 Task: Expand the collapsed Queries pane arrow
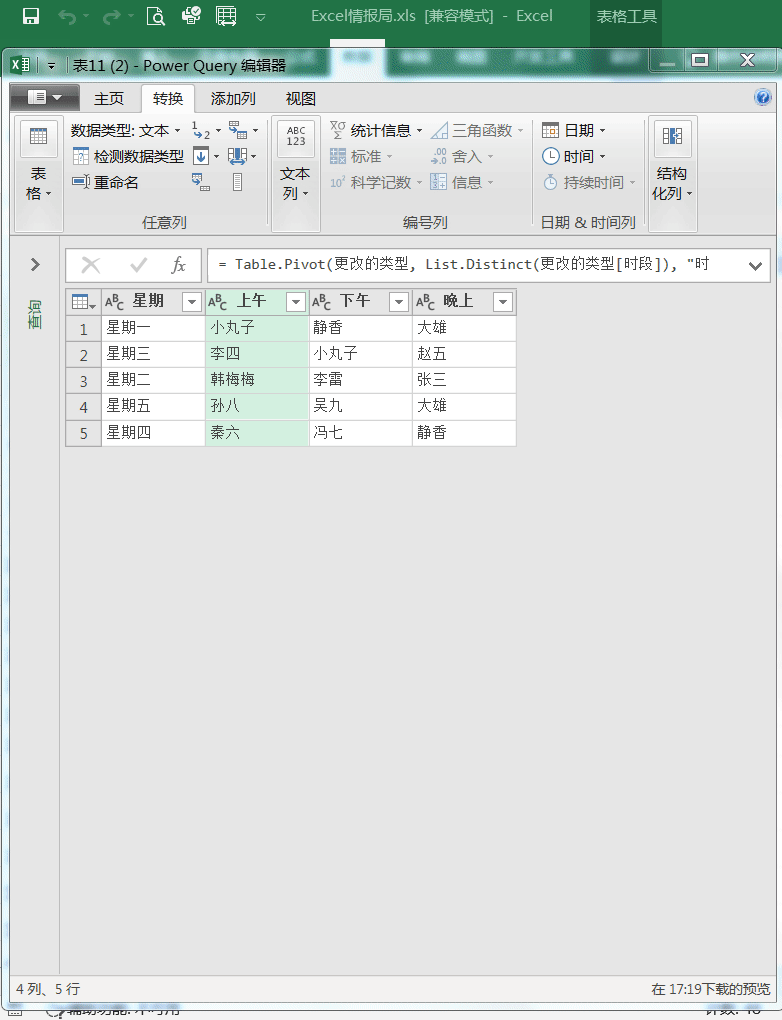[35, 265]
